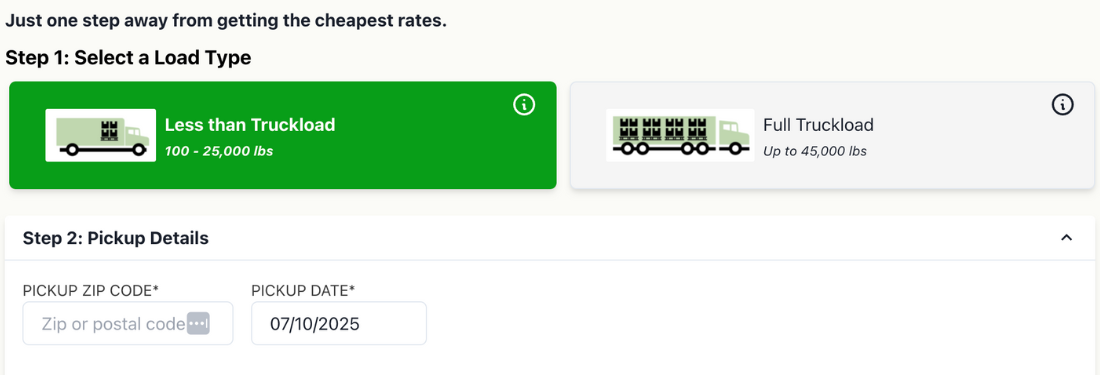Open info icon on Full Truckload card

1062,105
